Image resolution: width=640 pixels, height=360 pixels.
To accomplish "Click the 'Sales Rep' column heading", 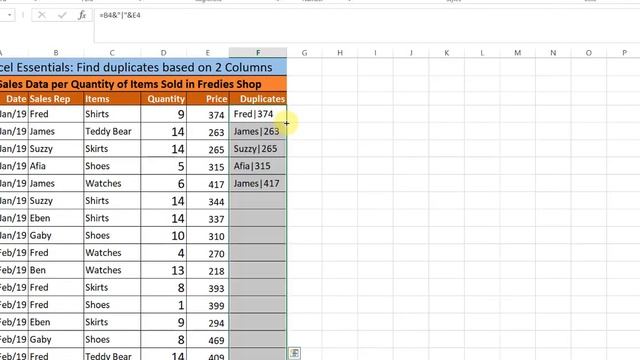I will pos(56,99).
